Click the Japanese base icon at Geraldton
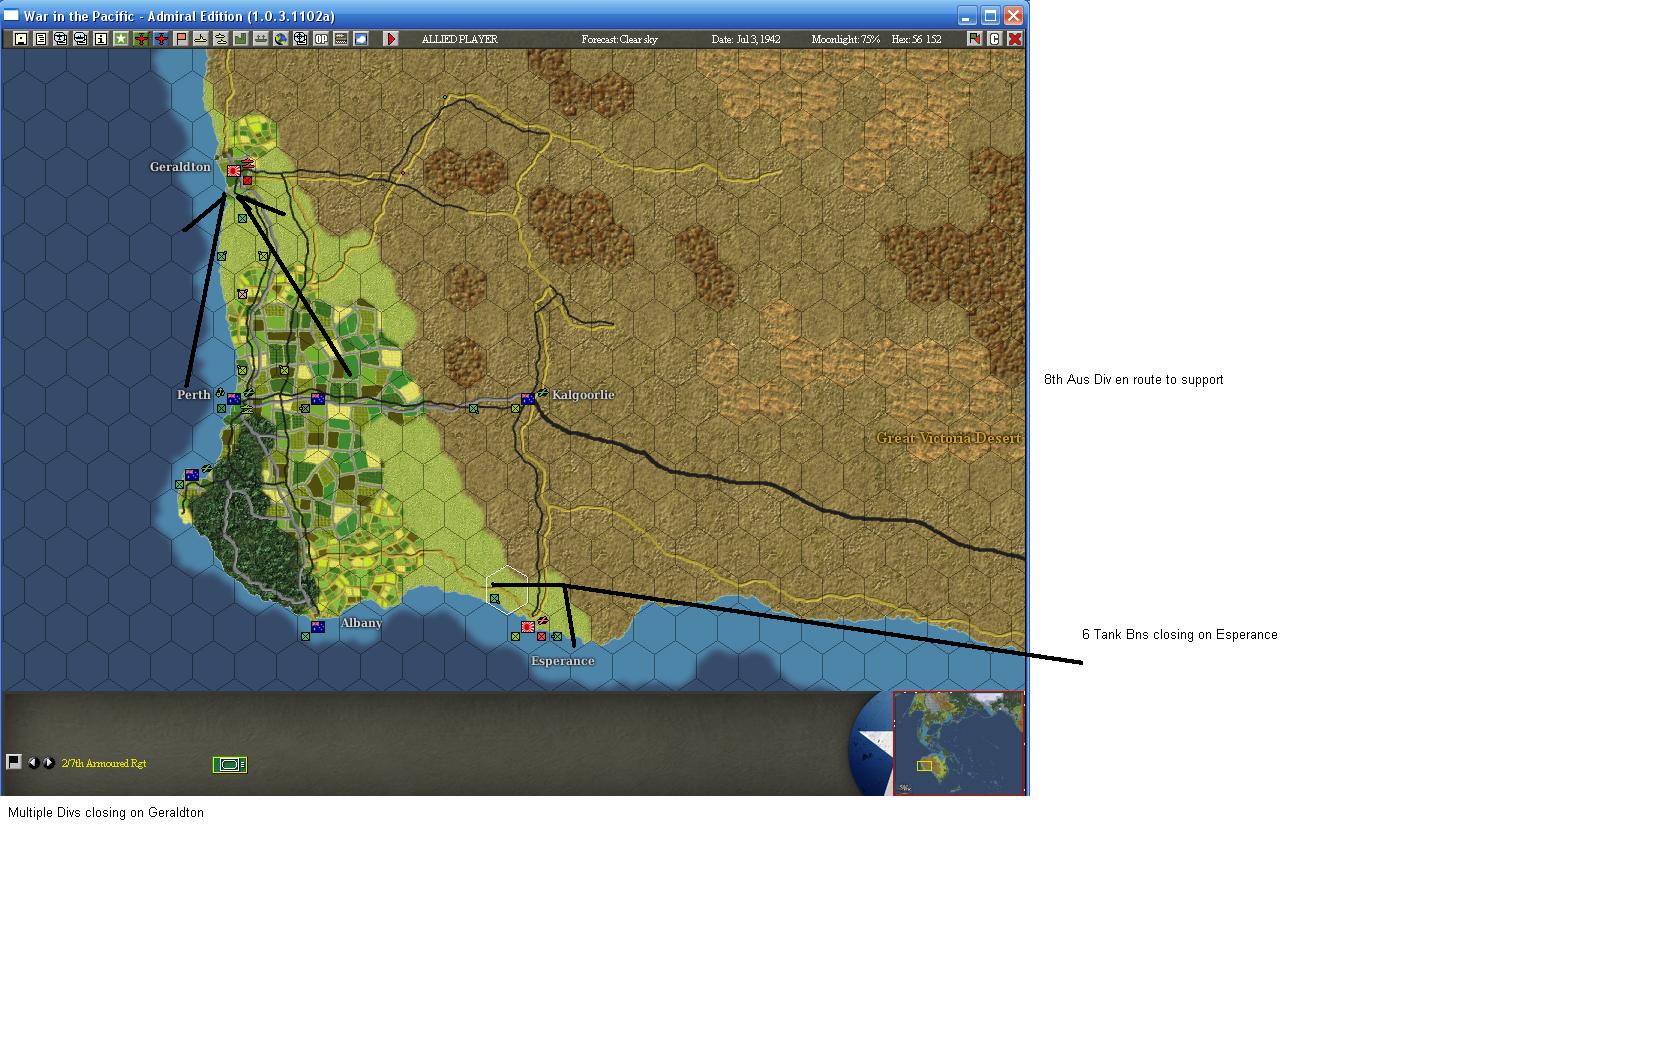The image size is (1680, 1050). coord(234,171)
